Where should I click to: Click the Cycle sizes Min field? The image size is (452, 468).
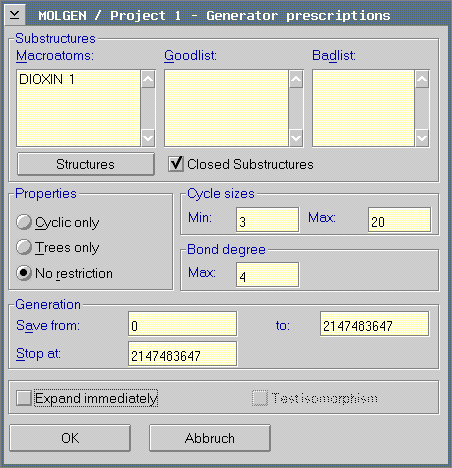pyautogui.click(x=267, y=220)
